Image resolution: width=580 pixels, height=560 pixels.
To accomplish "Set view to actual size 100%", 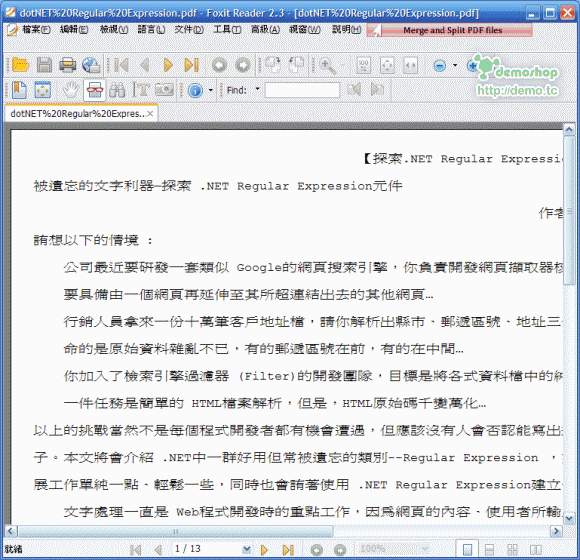I will tap(364, 66).
